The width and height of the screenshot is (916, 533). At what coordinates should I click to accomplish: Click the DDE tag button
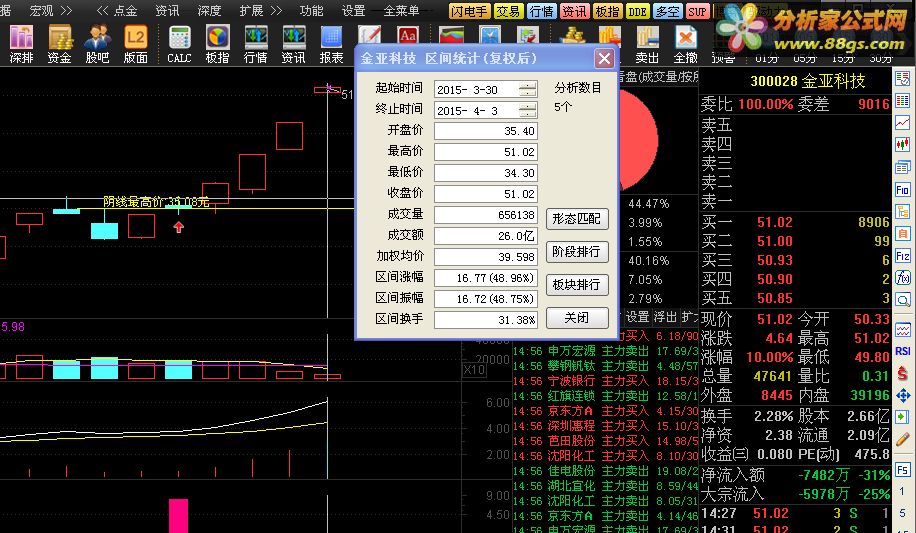coord(637,11)
